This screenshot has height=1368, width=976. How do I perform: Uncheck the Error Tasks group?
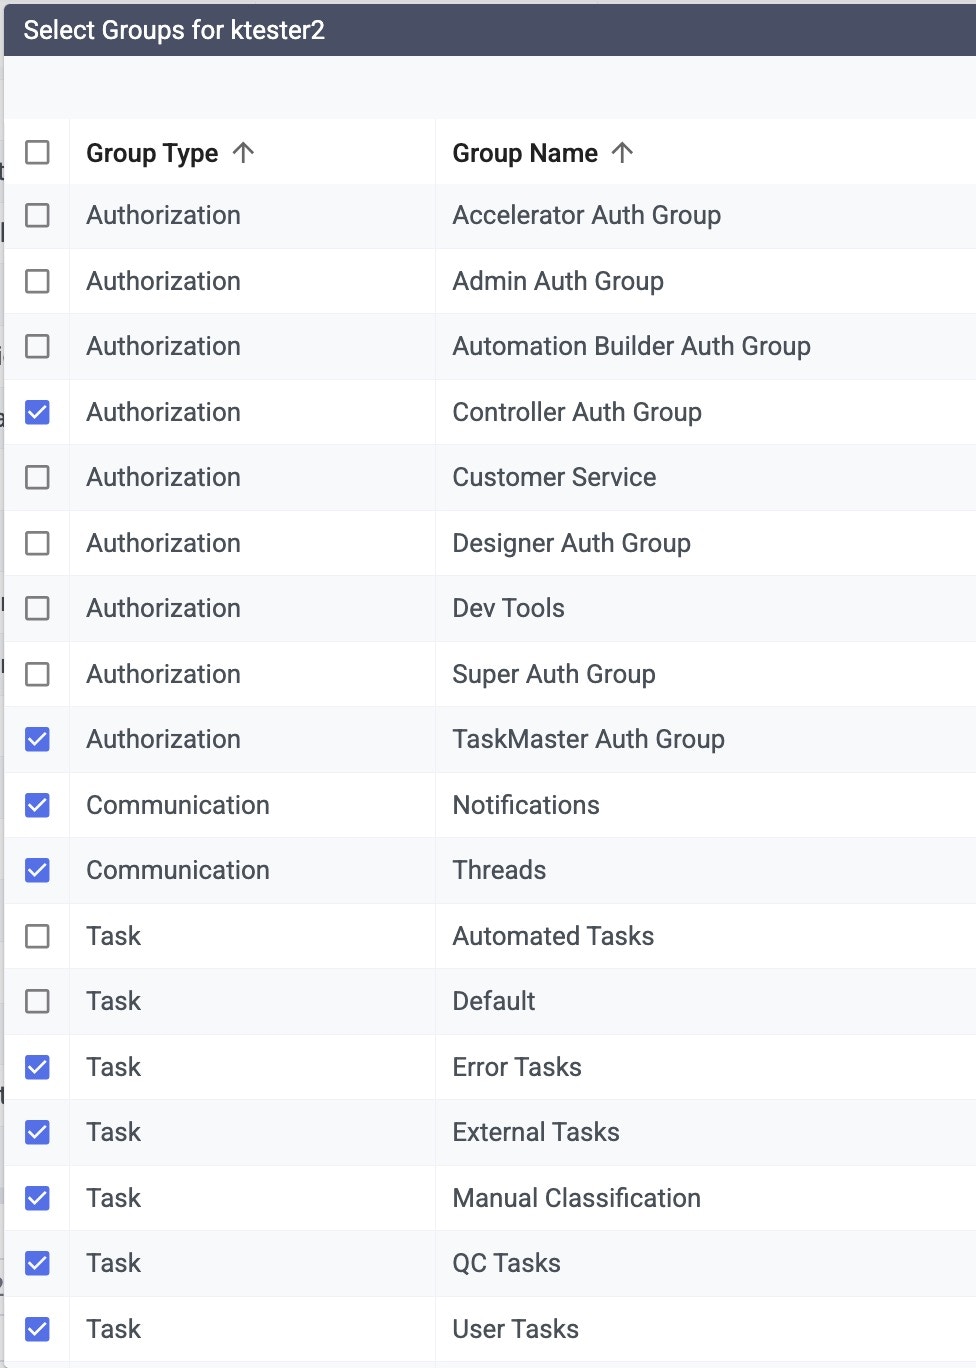[x=37, y=1067]
